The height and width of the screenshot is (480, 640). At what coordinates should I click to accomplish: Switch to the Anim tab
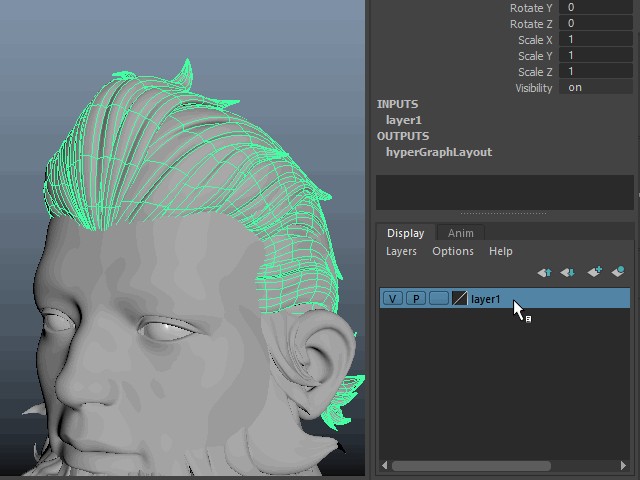click(x=460, y=233)
